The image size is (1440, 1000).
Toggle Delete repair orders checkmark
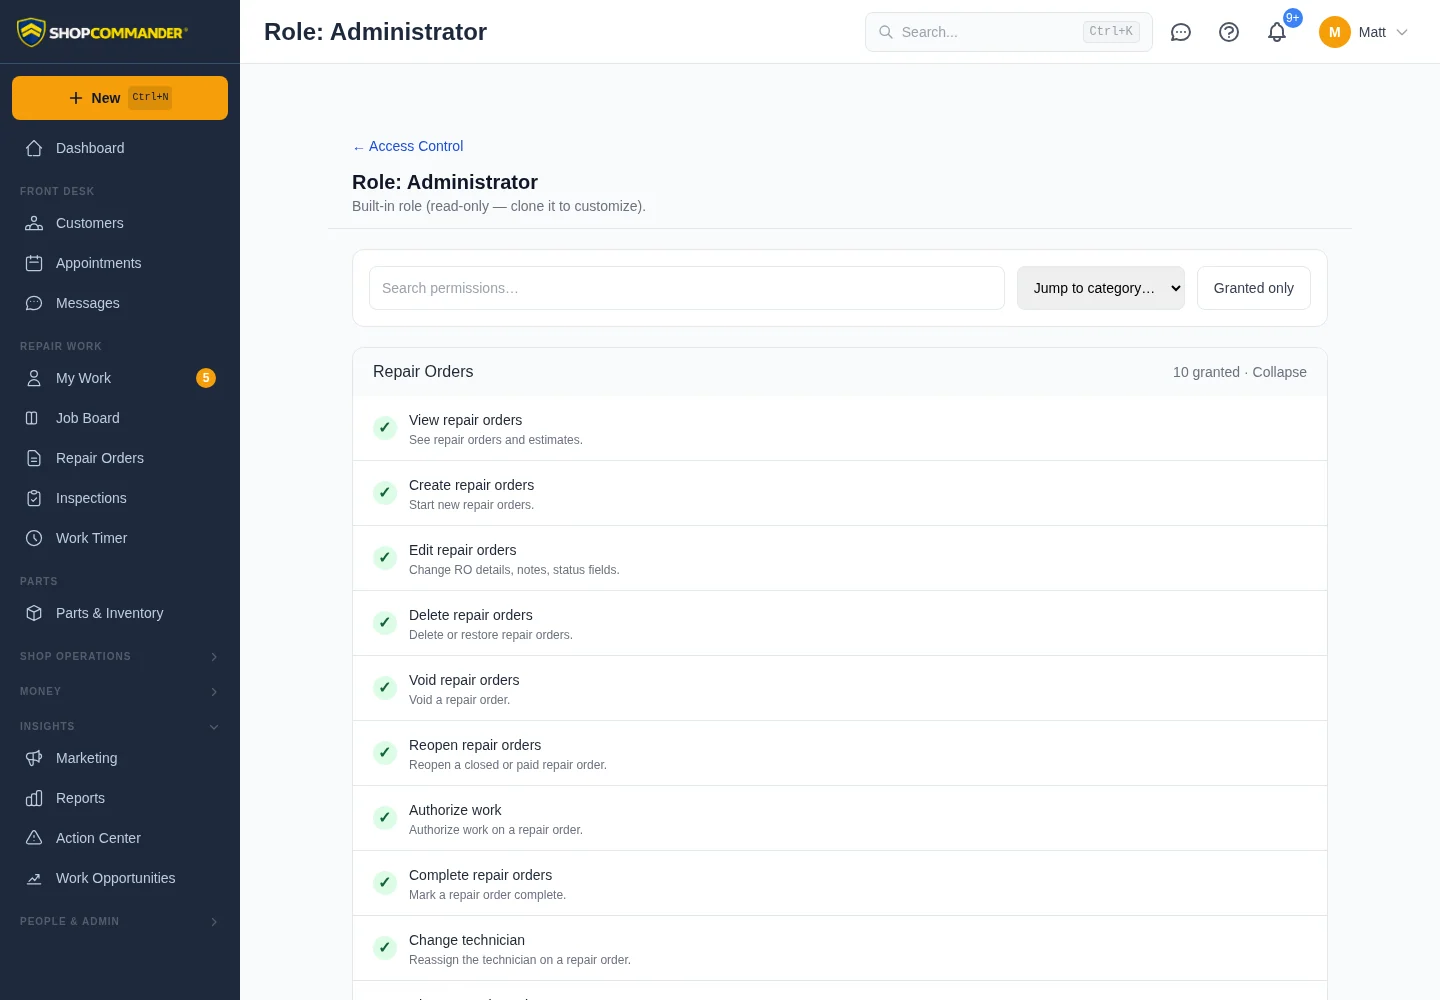(x=385, y=623)
